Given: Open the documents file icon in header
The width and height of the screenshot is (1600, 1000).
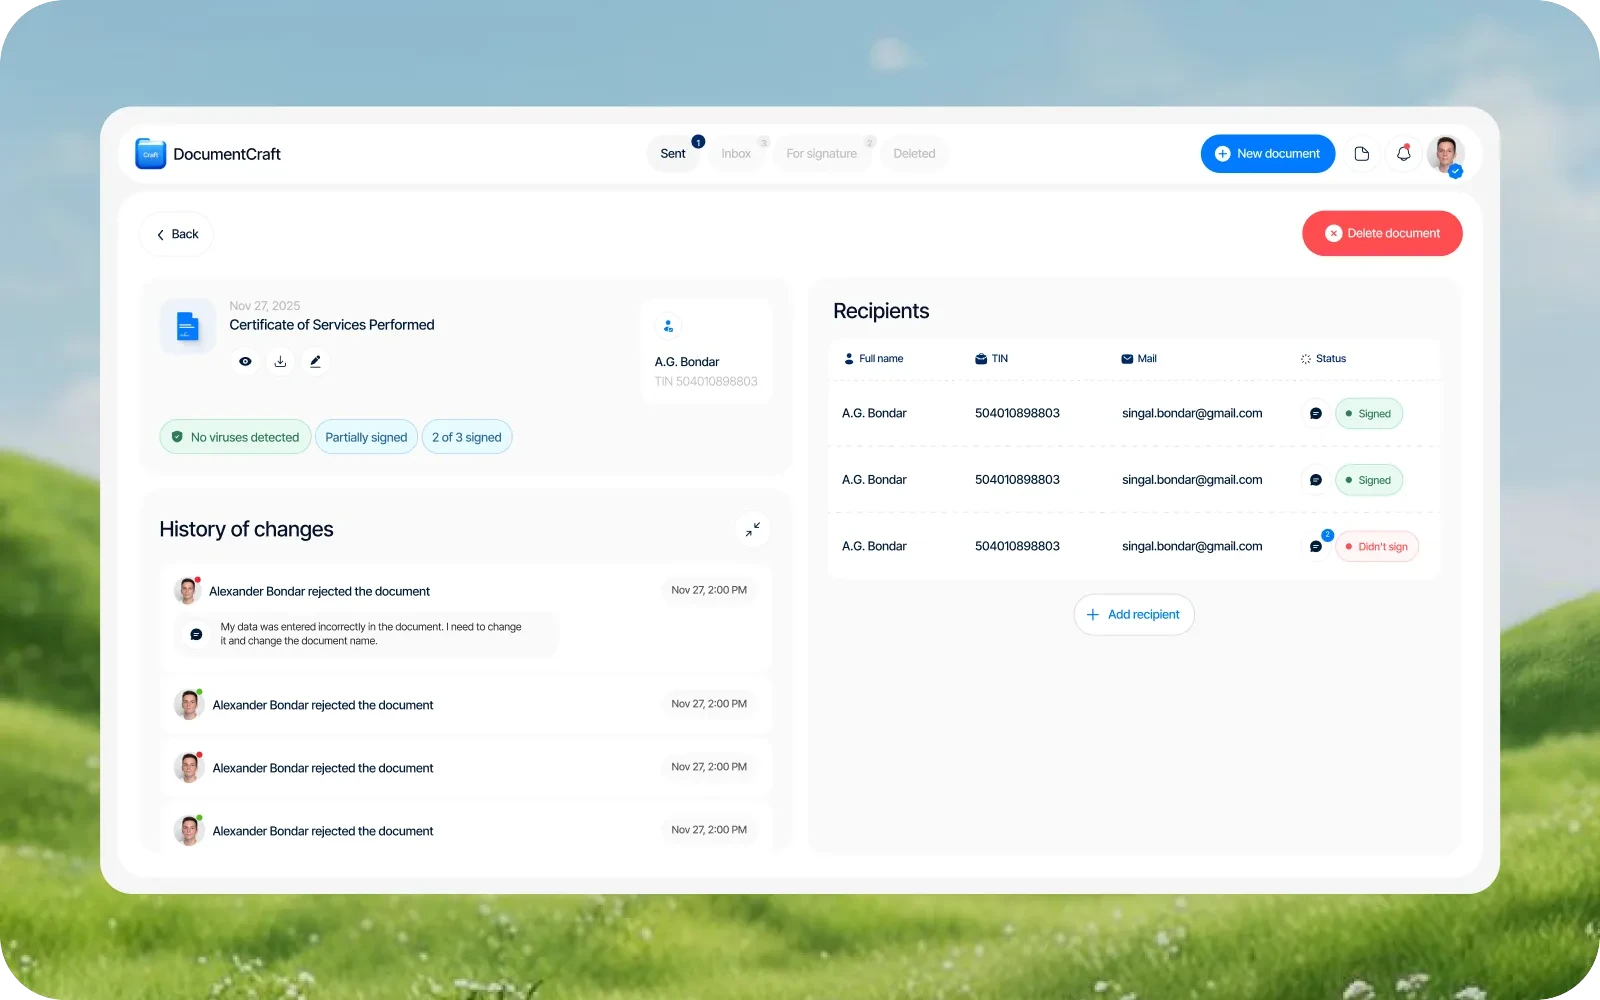Looking at the screenshot, I should 1361,154.
